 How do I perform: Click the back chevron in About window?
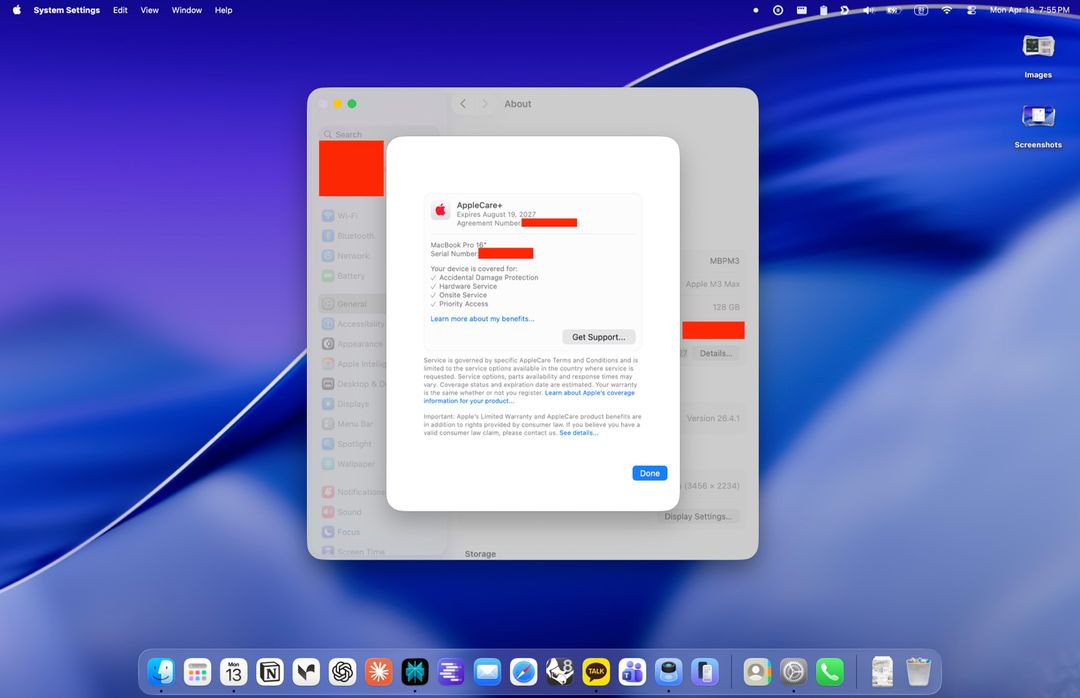click(463, 103)
